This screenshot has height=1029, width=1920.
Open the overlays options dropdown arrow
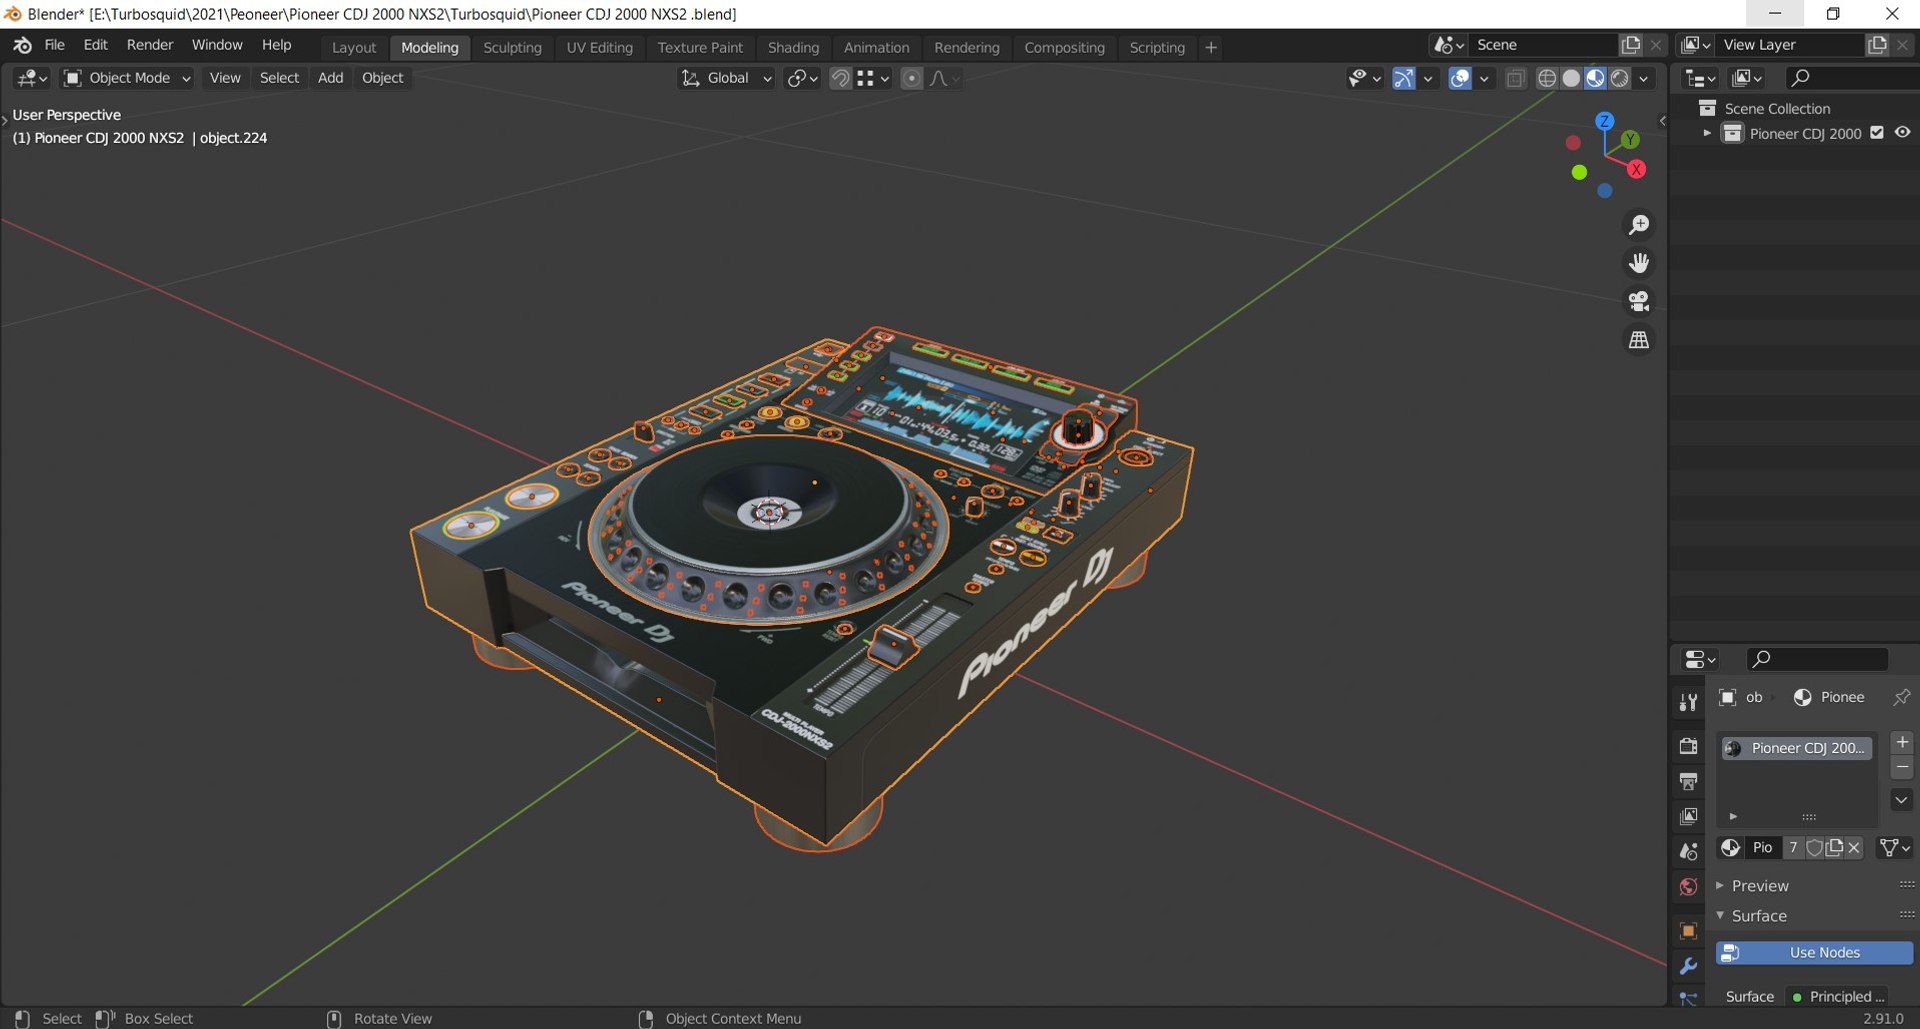tap(1484, 78)
